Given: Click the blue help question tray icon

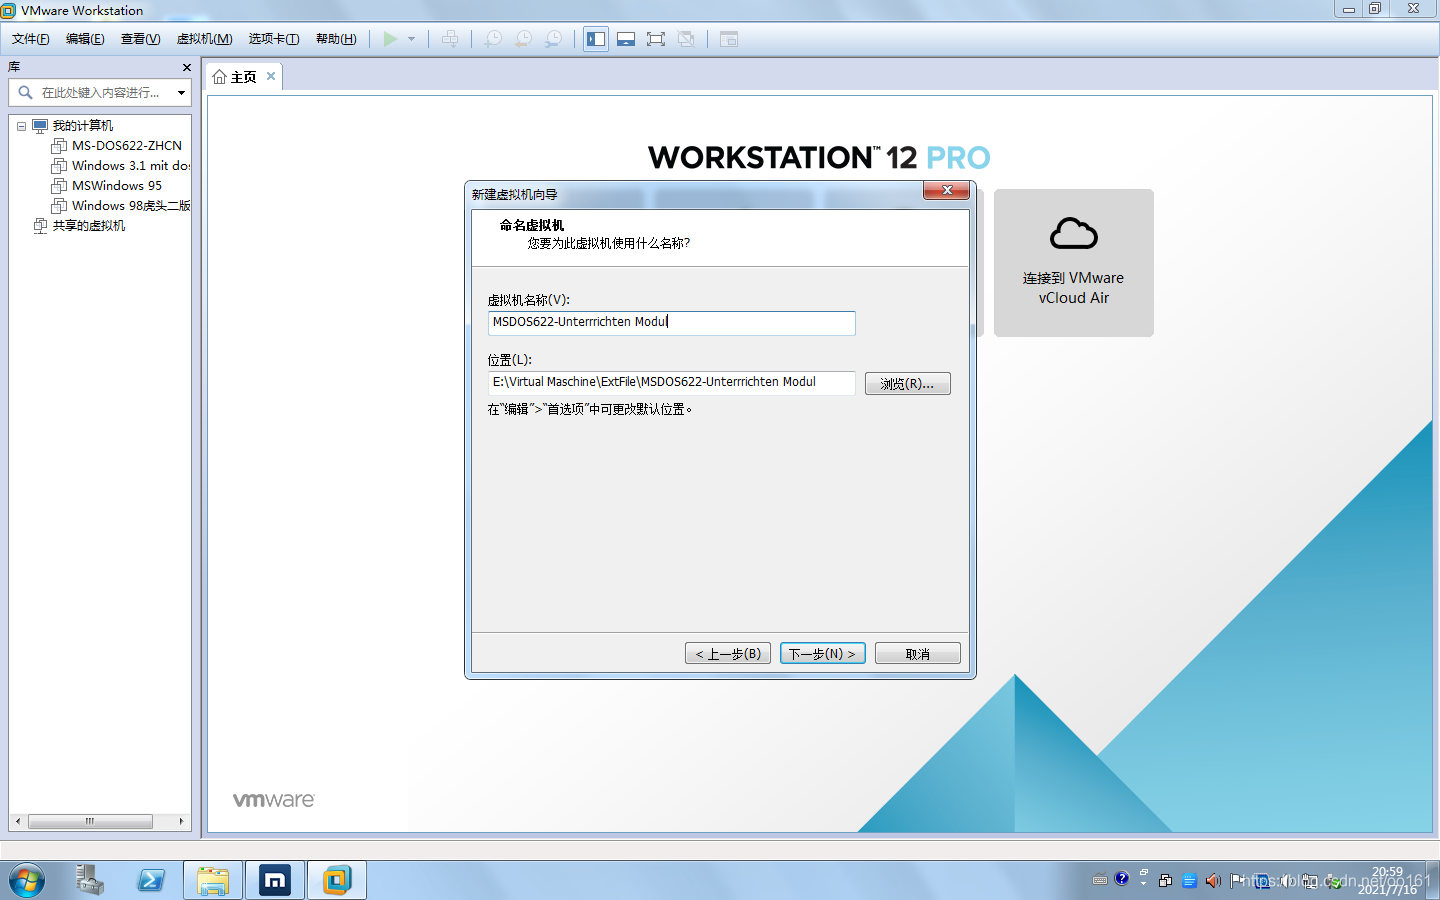Looking at the screenshot, I should click(x=1121, y=879).
